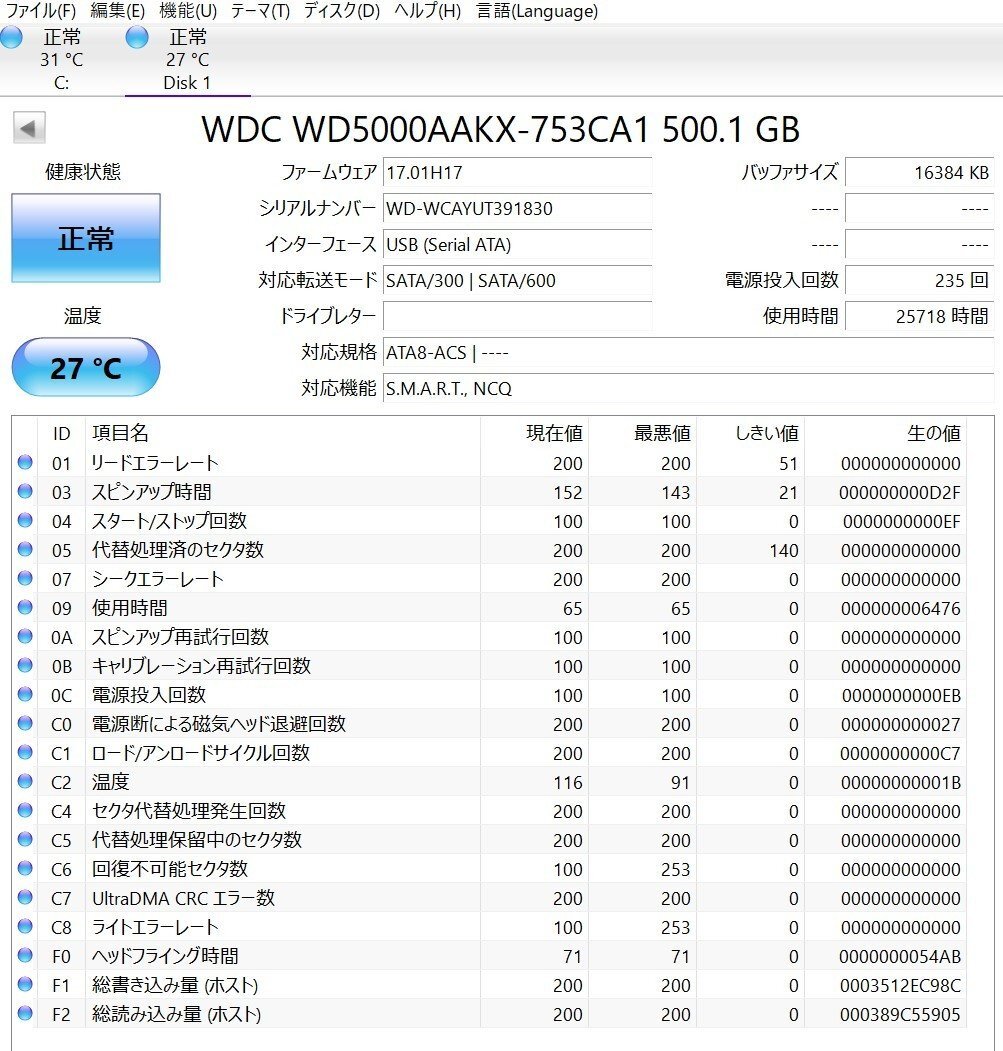
Task: Click the power-on count value 235 回
Action: click(x=919, y=280)
